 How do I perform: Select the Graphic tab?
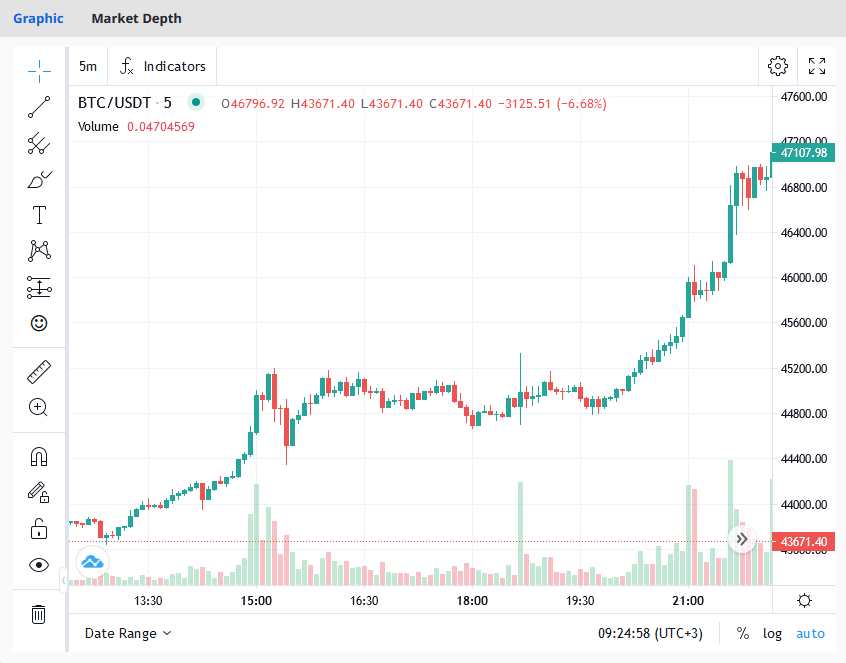pos(38,18)
